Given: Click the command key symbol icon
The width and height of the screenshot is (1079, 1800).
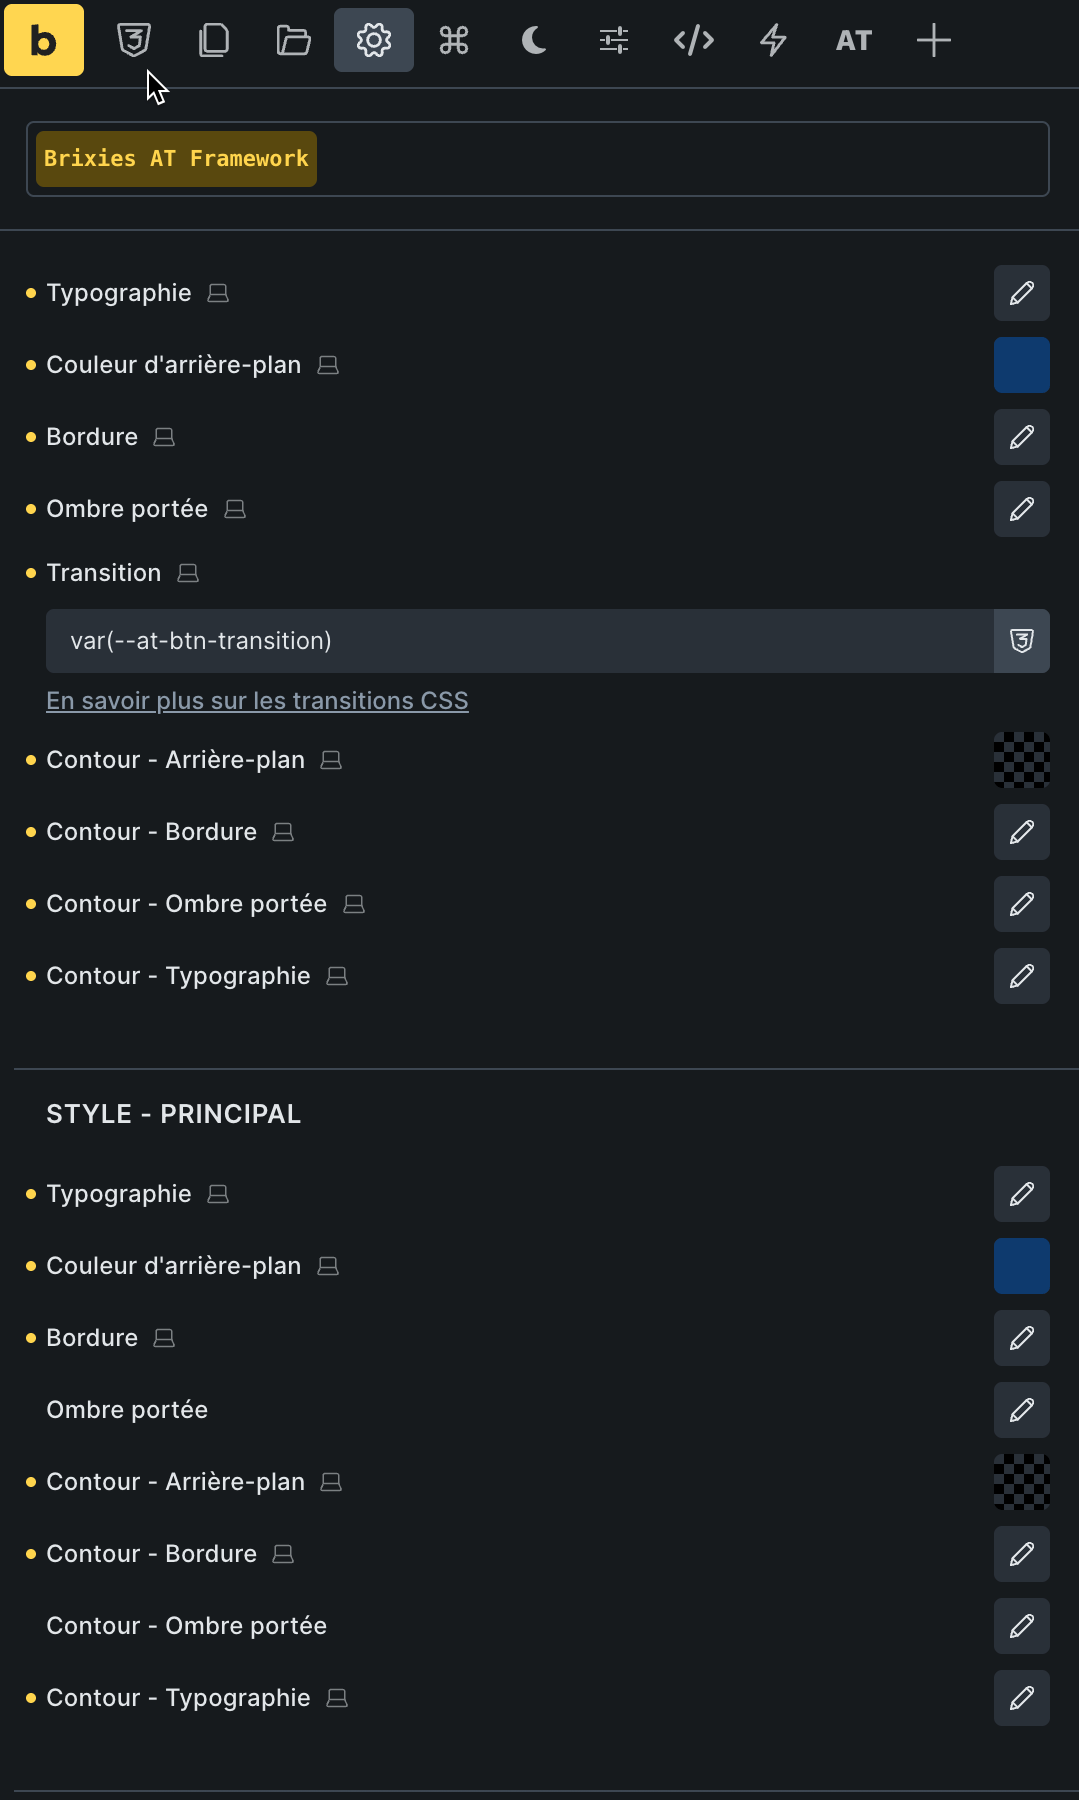Looking at the screenshot, I should pyautogui.click(x=454, y=40).
